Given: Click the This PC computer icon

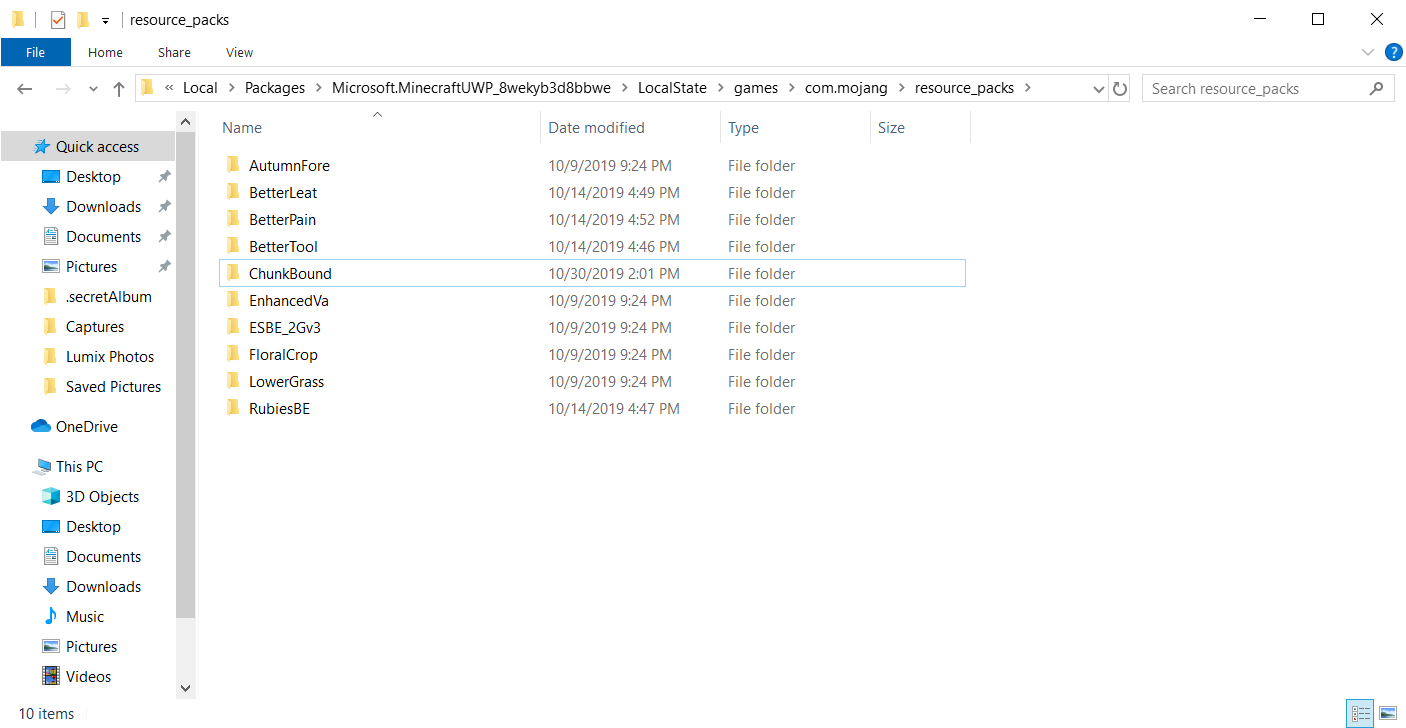Looking at the screenshot, I should coord(42,467).
